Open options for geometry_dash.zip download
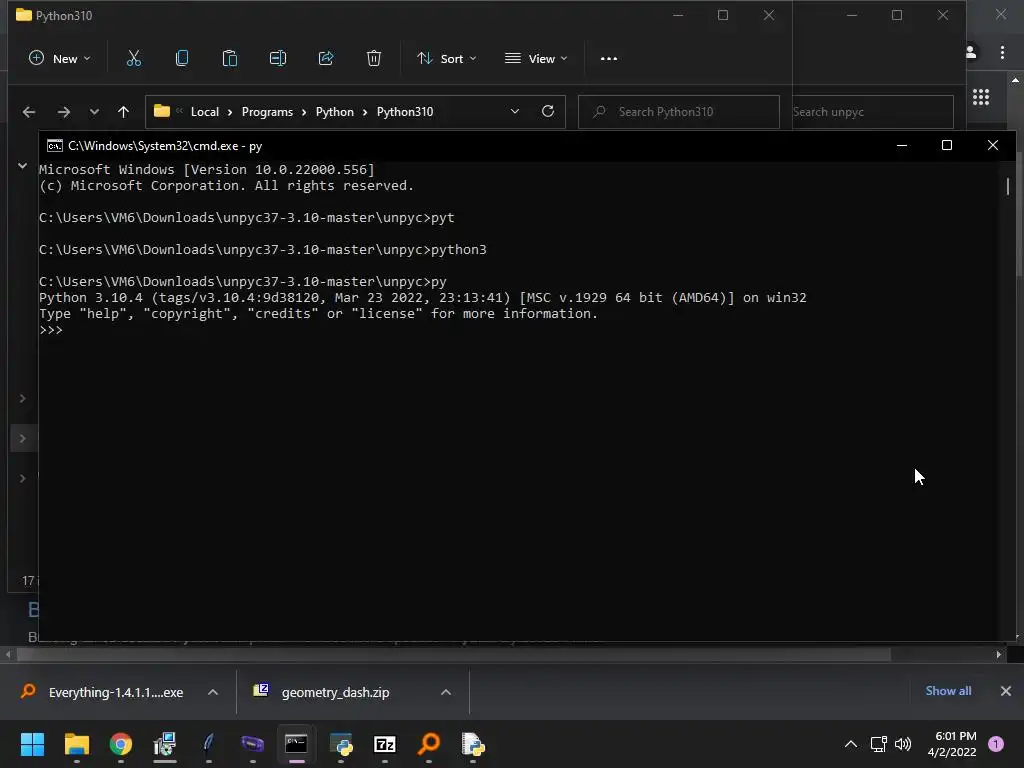Image resolution: width=1024 pixels, height=768 pixels. coord(446,692)
